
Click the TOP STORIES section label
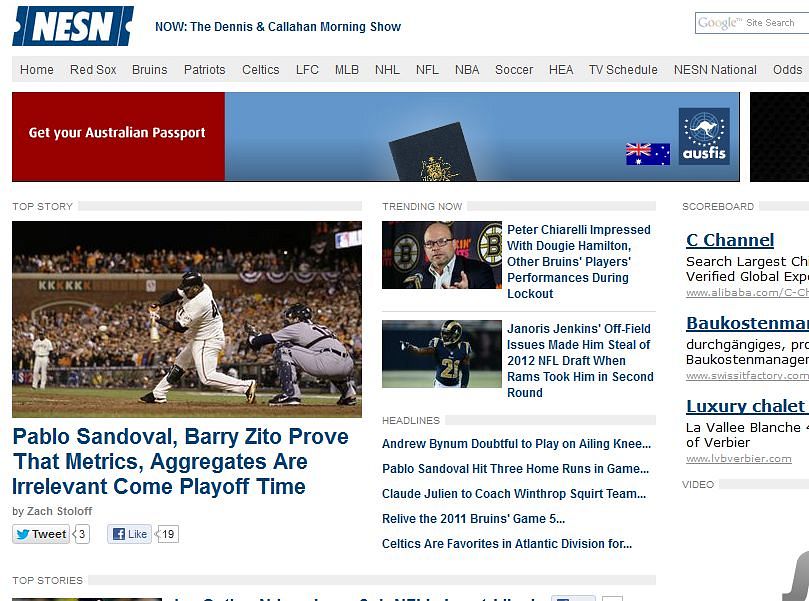[47, 580]
